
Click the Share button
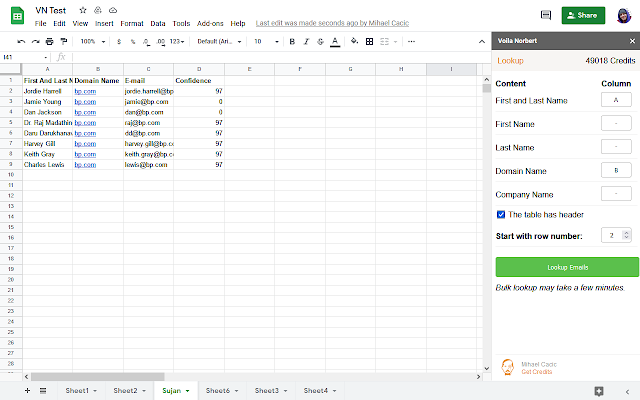click(583, 16)
